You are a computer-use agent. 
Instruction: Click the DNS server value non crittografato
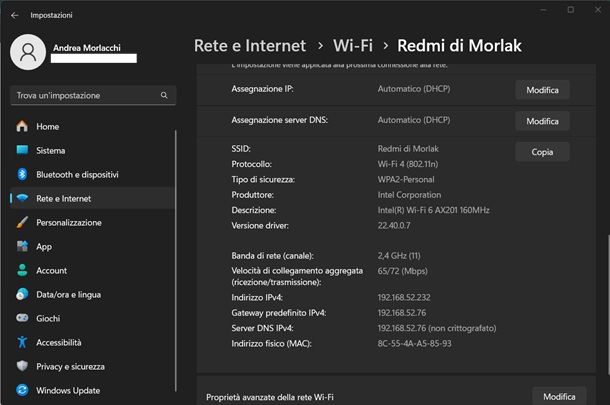point(437,328)
